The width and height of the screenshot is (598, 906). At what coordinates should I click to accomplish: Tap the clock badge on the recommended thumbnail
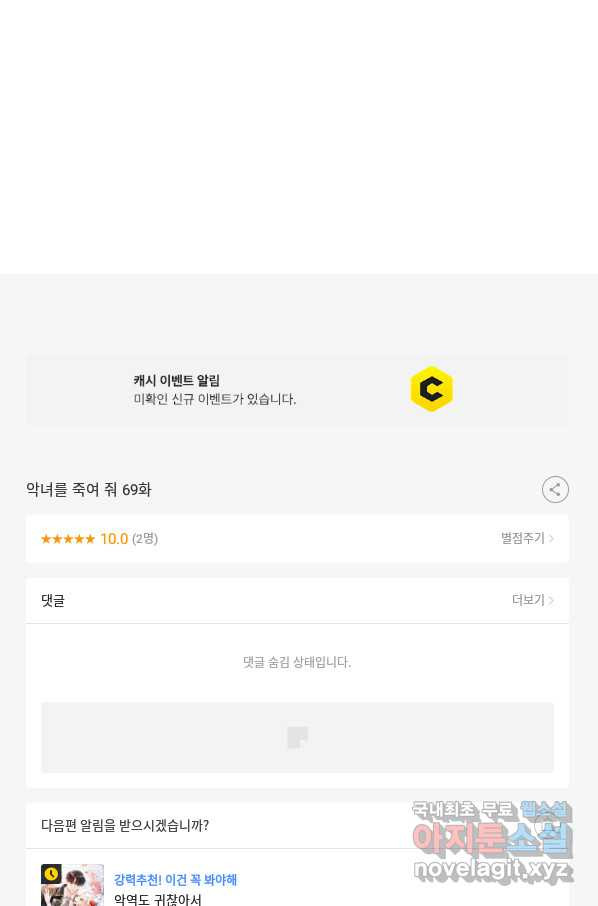pyautogui.click(x=51, y=874)
